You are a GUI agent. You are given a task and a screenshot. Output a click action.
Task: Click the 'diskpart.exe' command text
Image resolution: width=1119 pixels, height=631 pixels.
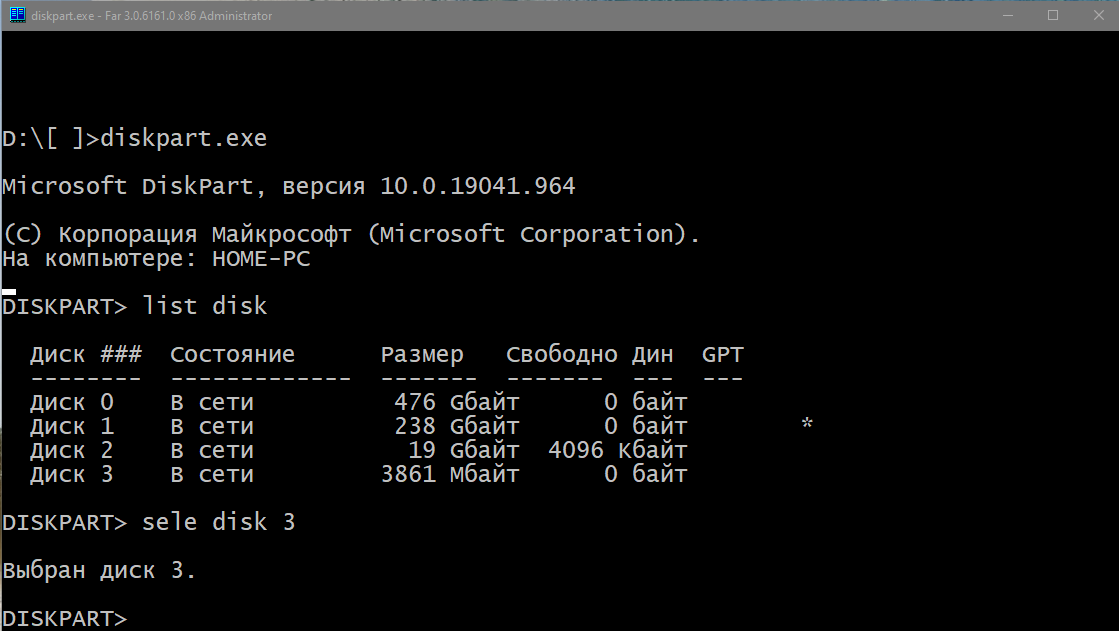[x=183, y=138]
